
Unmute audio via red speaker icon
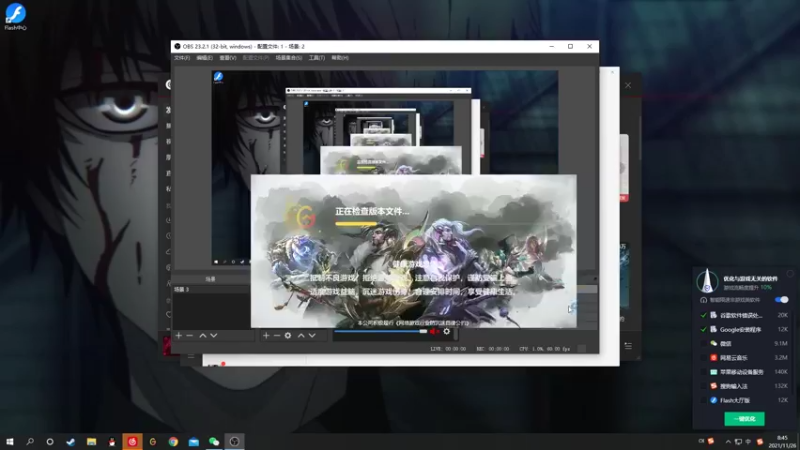pyautogui.click(x=434, y=332)
